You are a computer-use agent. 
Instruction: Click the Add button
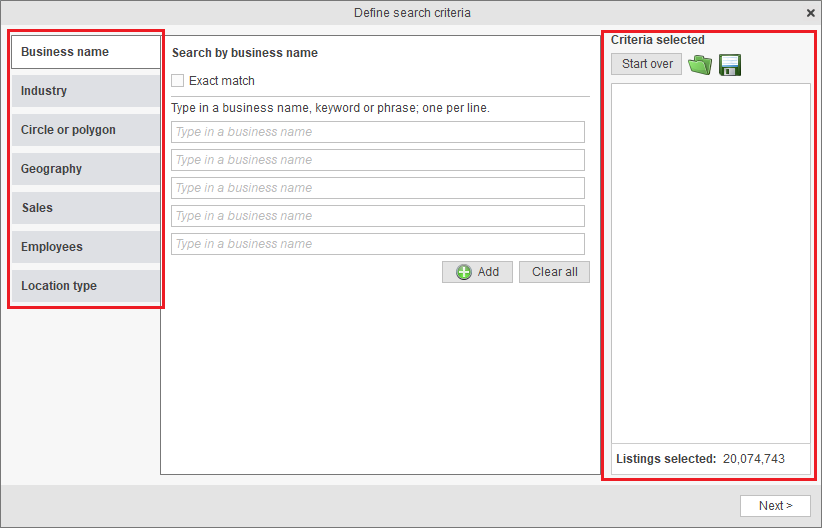(x=477, y=272)
